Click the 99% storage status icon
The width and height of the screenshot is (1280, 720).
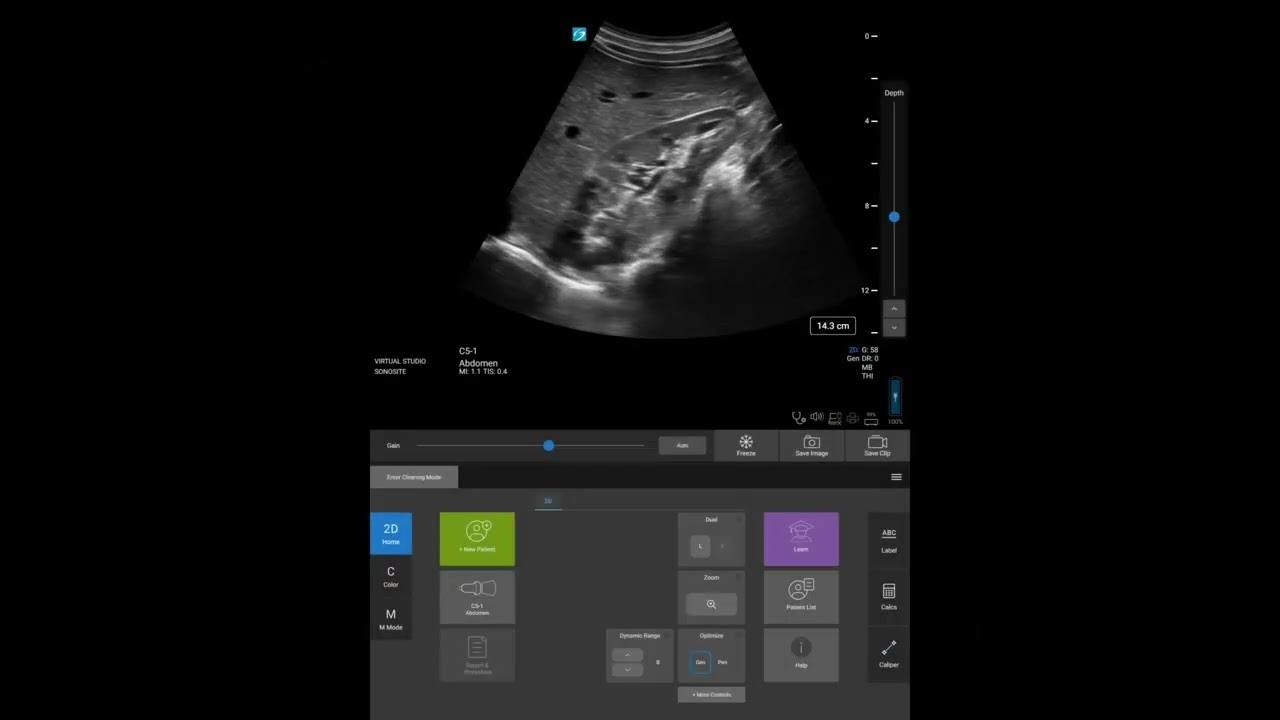pyautogui.click(x=871, y=418)
